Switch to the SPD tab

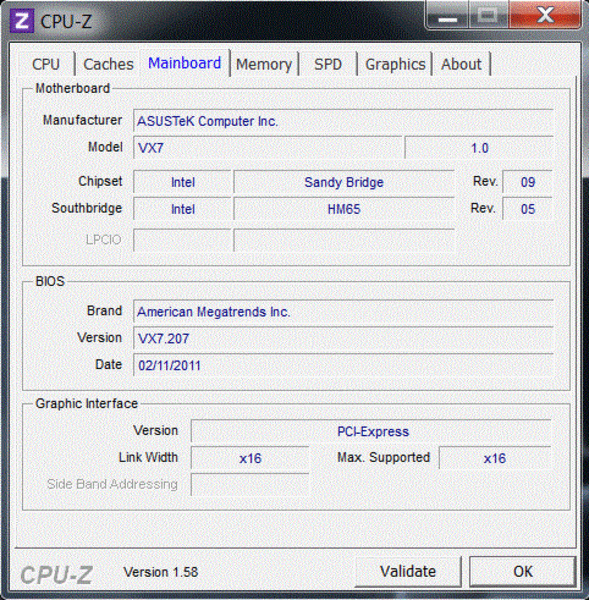coord(328,64)
